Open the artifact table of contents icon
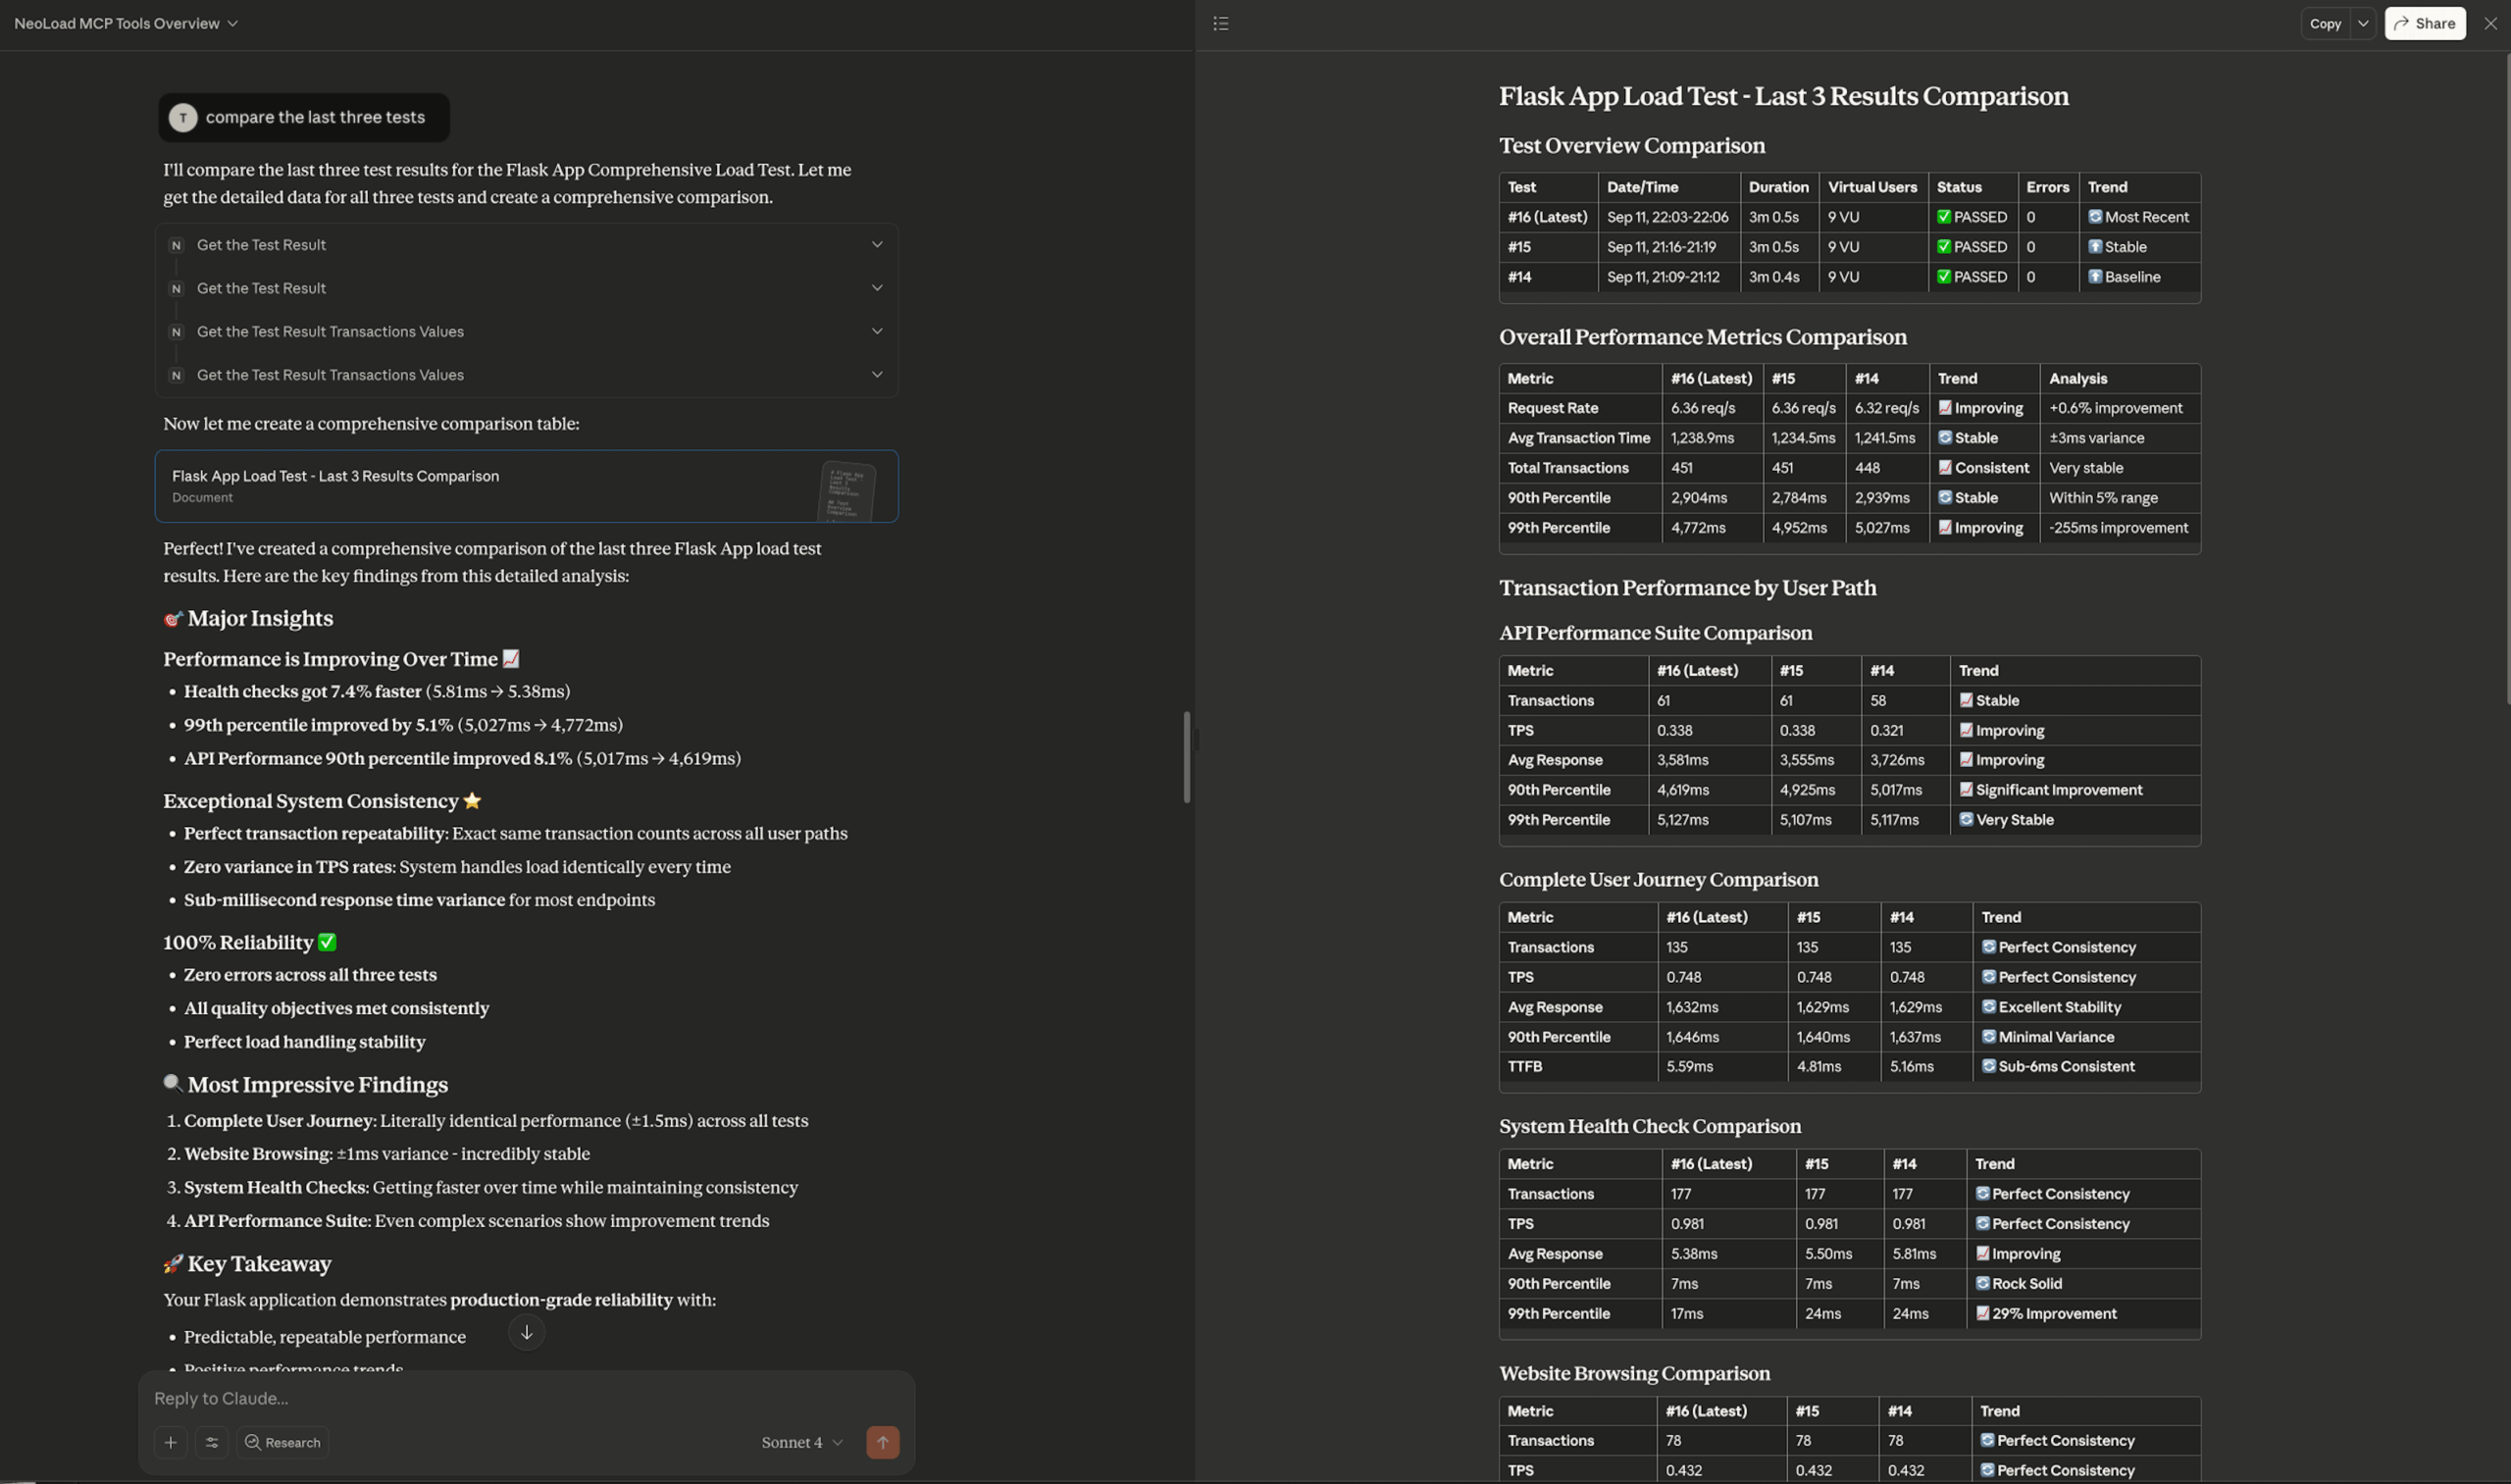 point(1220,23)
